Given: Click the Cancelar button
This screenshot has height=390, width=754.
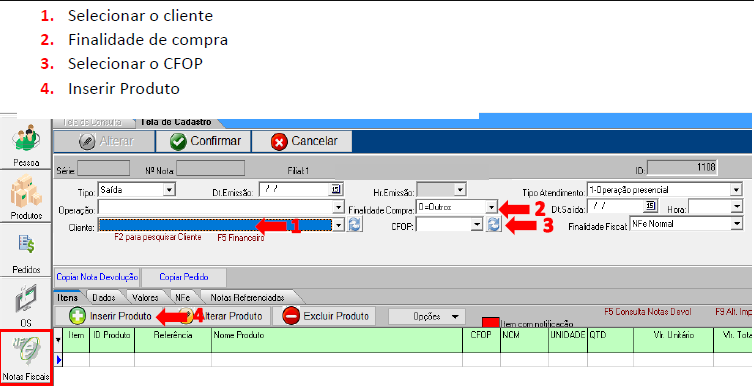Looking at the screenshot, I should click(302, 141).
